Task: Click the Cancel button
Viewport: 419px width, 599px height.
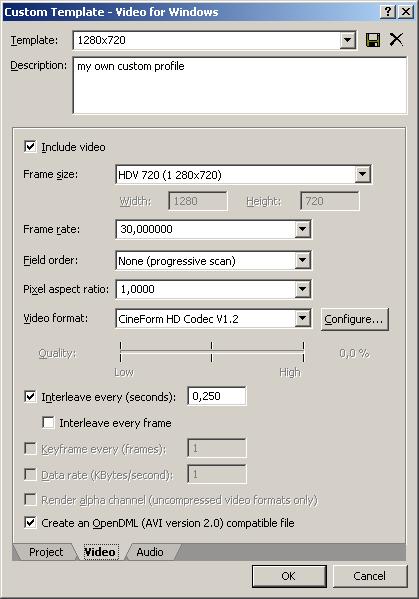Action: tap(369, 576)
